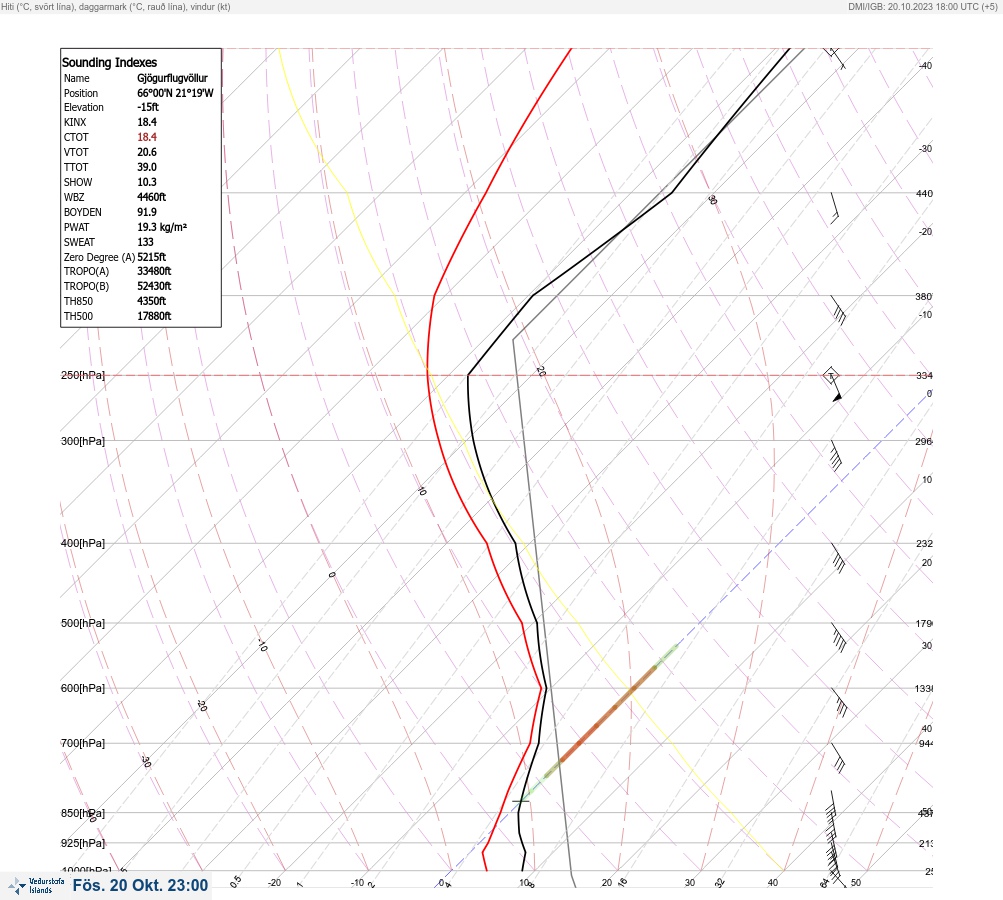Click the KINX value 18.4
The image size is (1003, 900).
pos(146,122)
